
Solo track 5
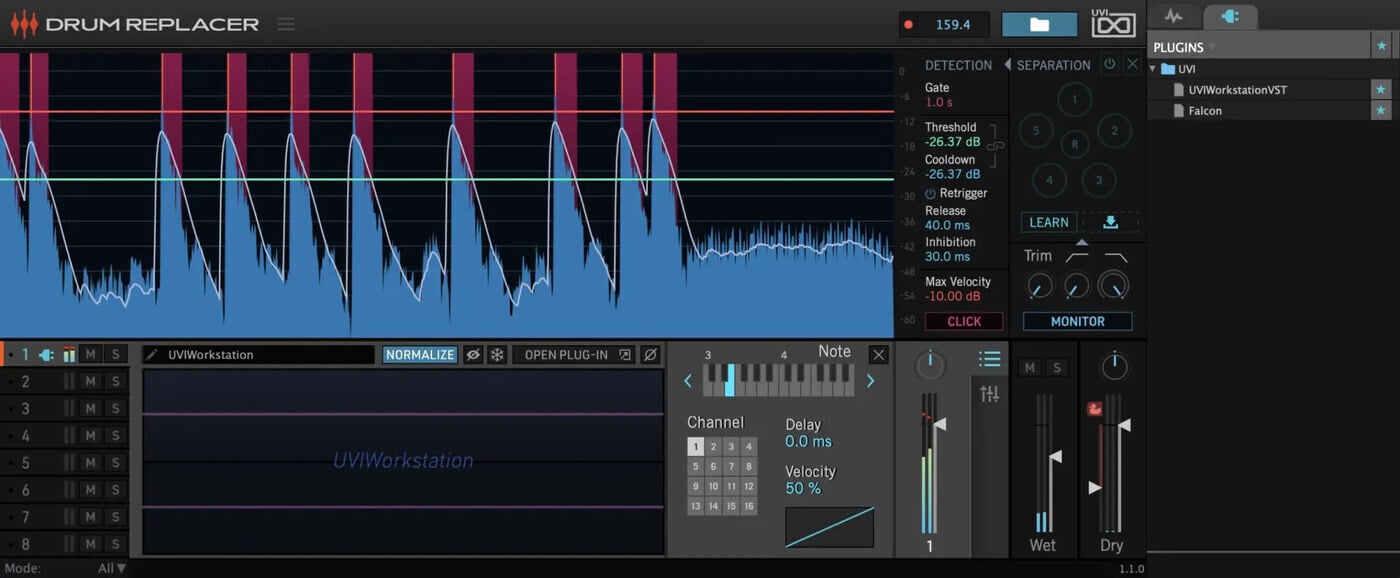[x=115, y=463]
